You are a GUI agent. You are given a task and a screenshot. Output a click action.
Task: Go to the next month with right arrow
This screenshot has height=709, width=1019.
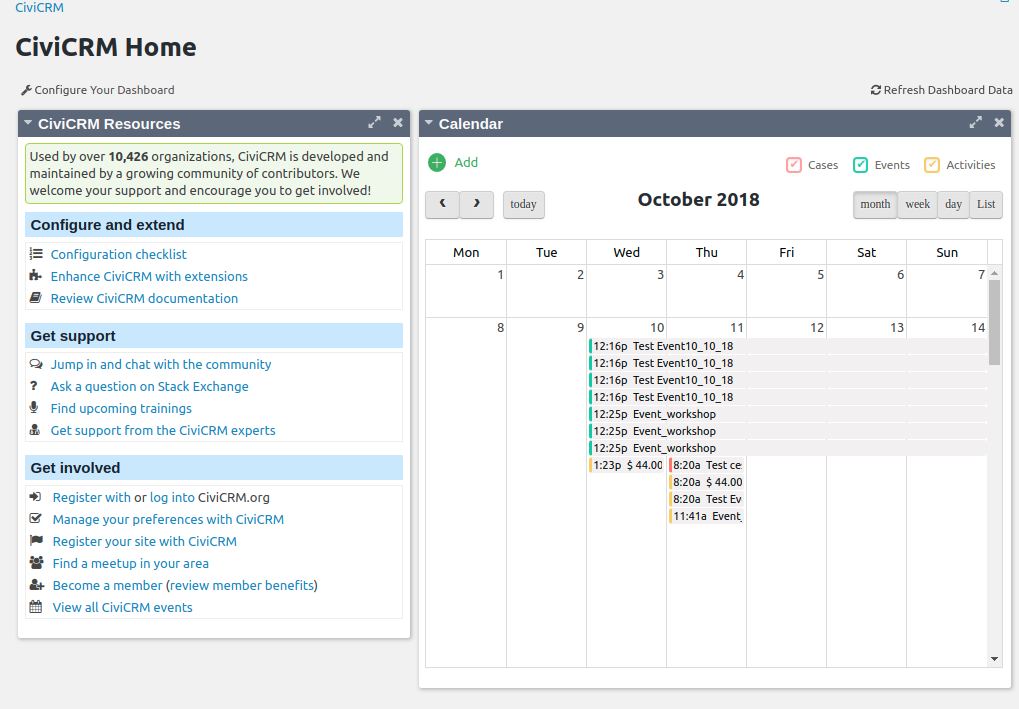tap(476, 204)
